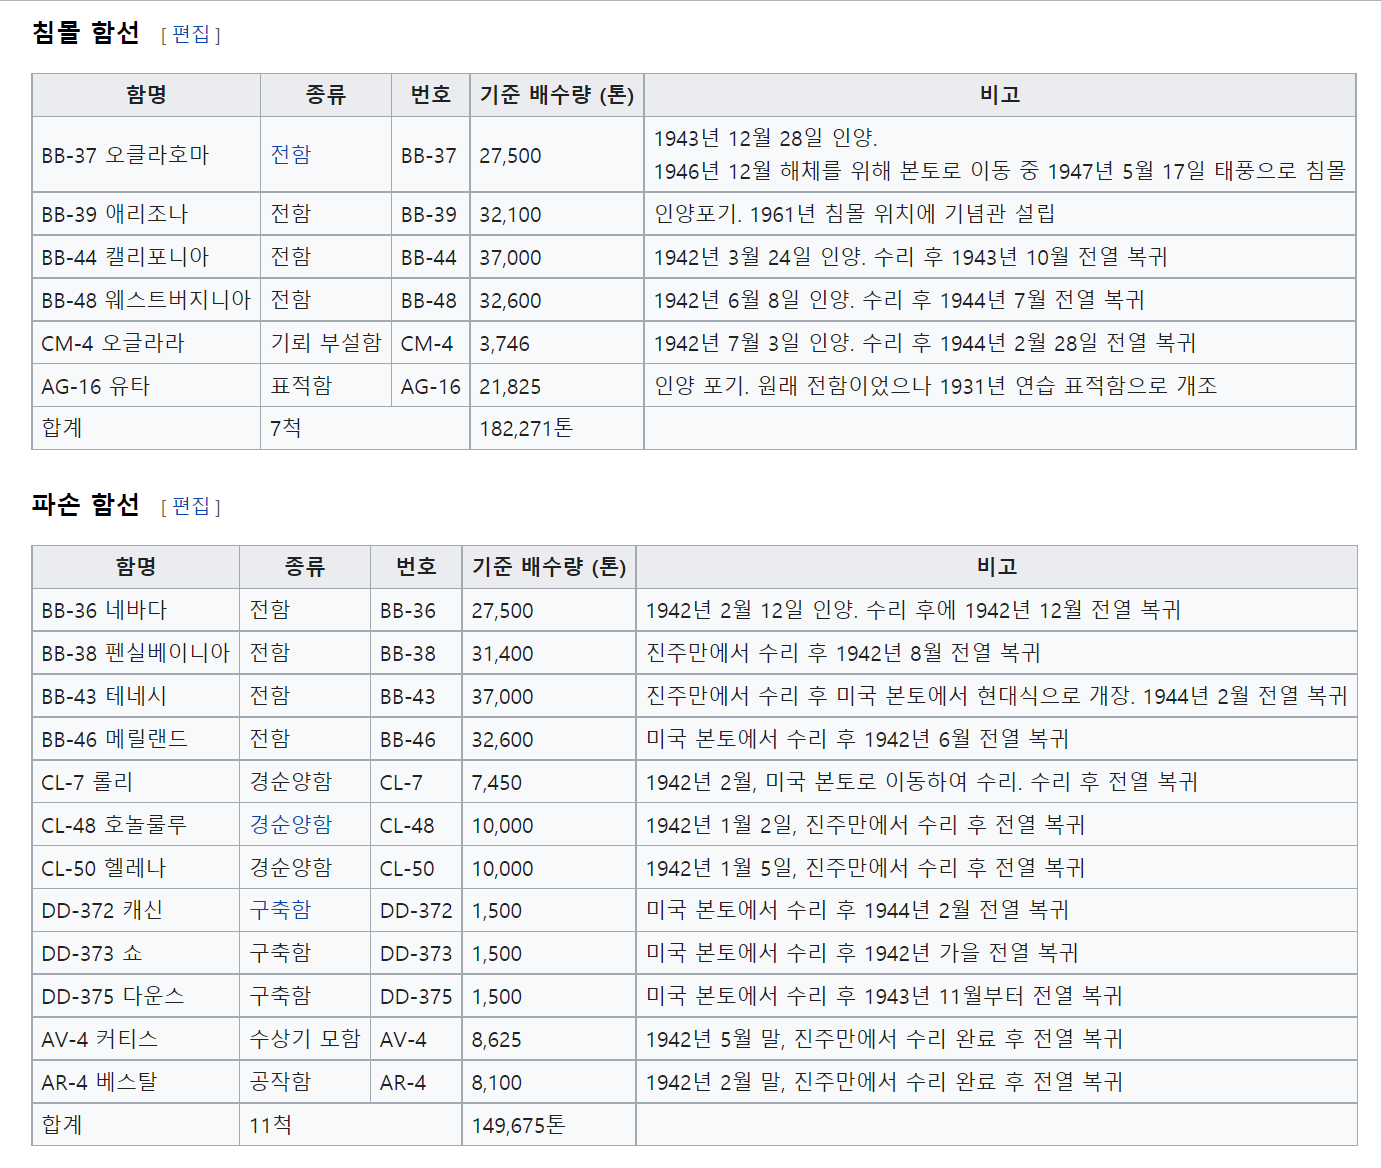Screen dimensions: 1381x1168
Task: Click the DD-375 다운스 ship name cell
Action: click(x=136, y=997)
